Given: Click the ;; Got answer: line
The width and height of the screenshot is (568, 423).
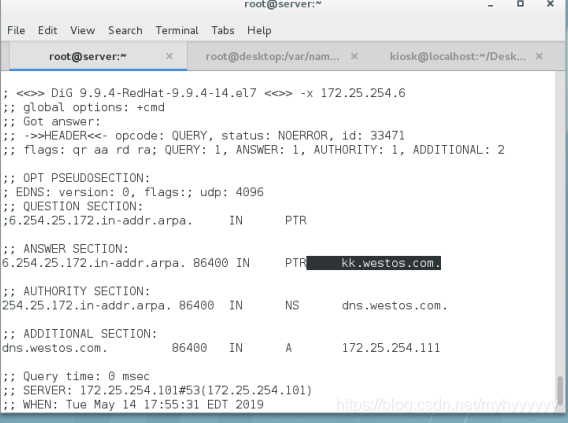Looking at the screenshot, I should (x=51, y=122).
